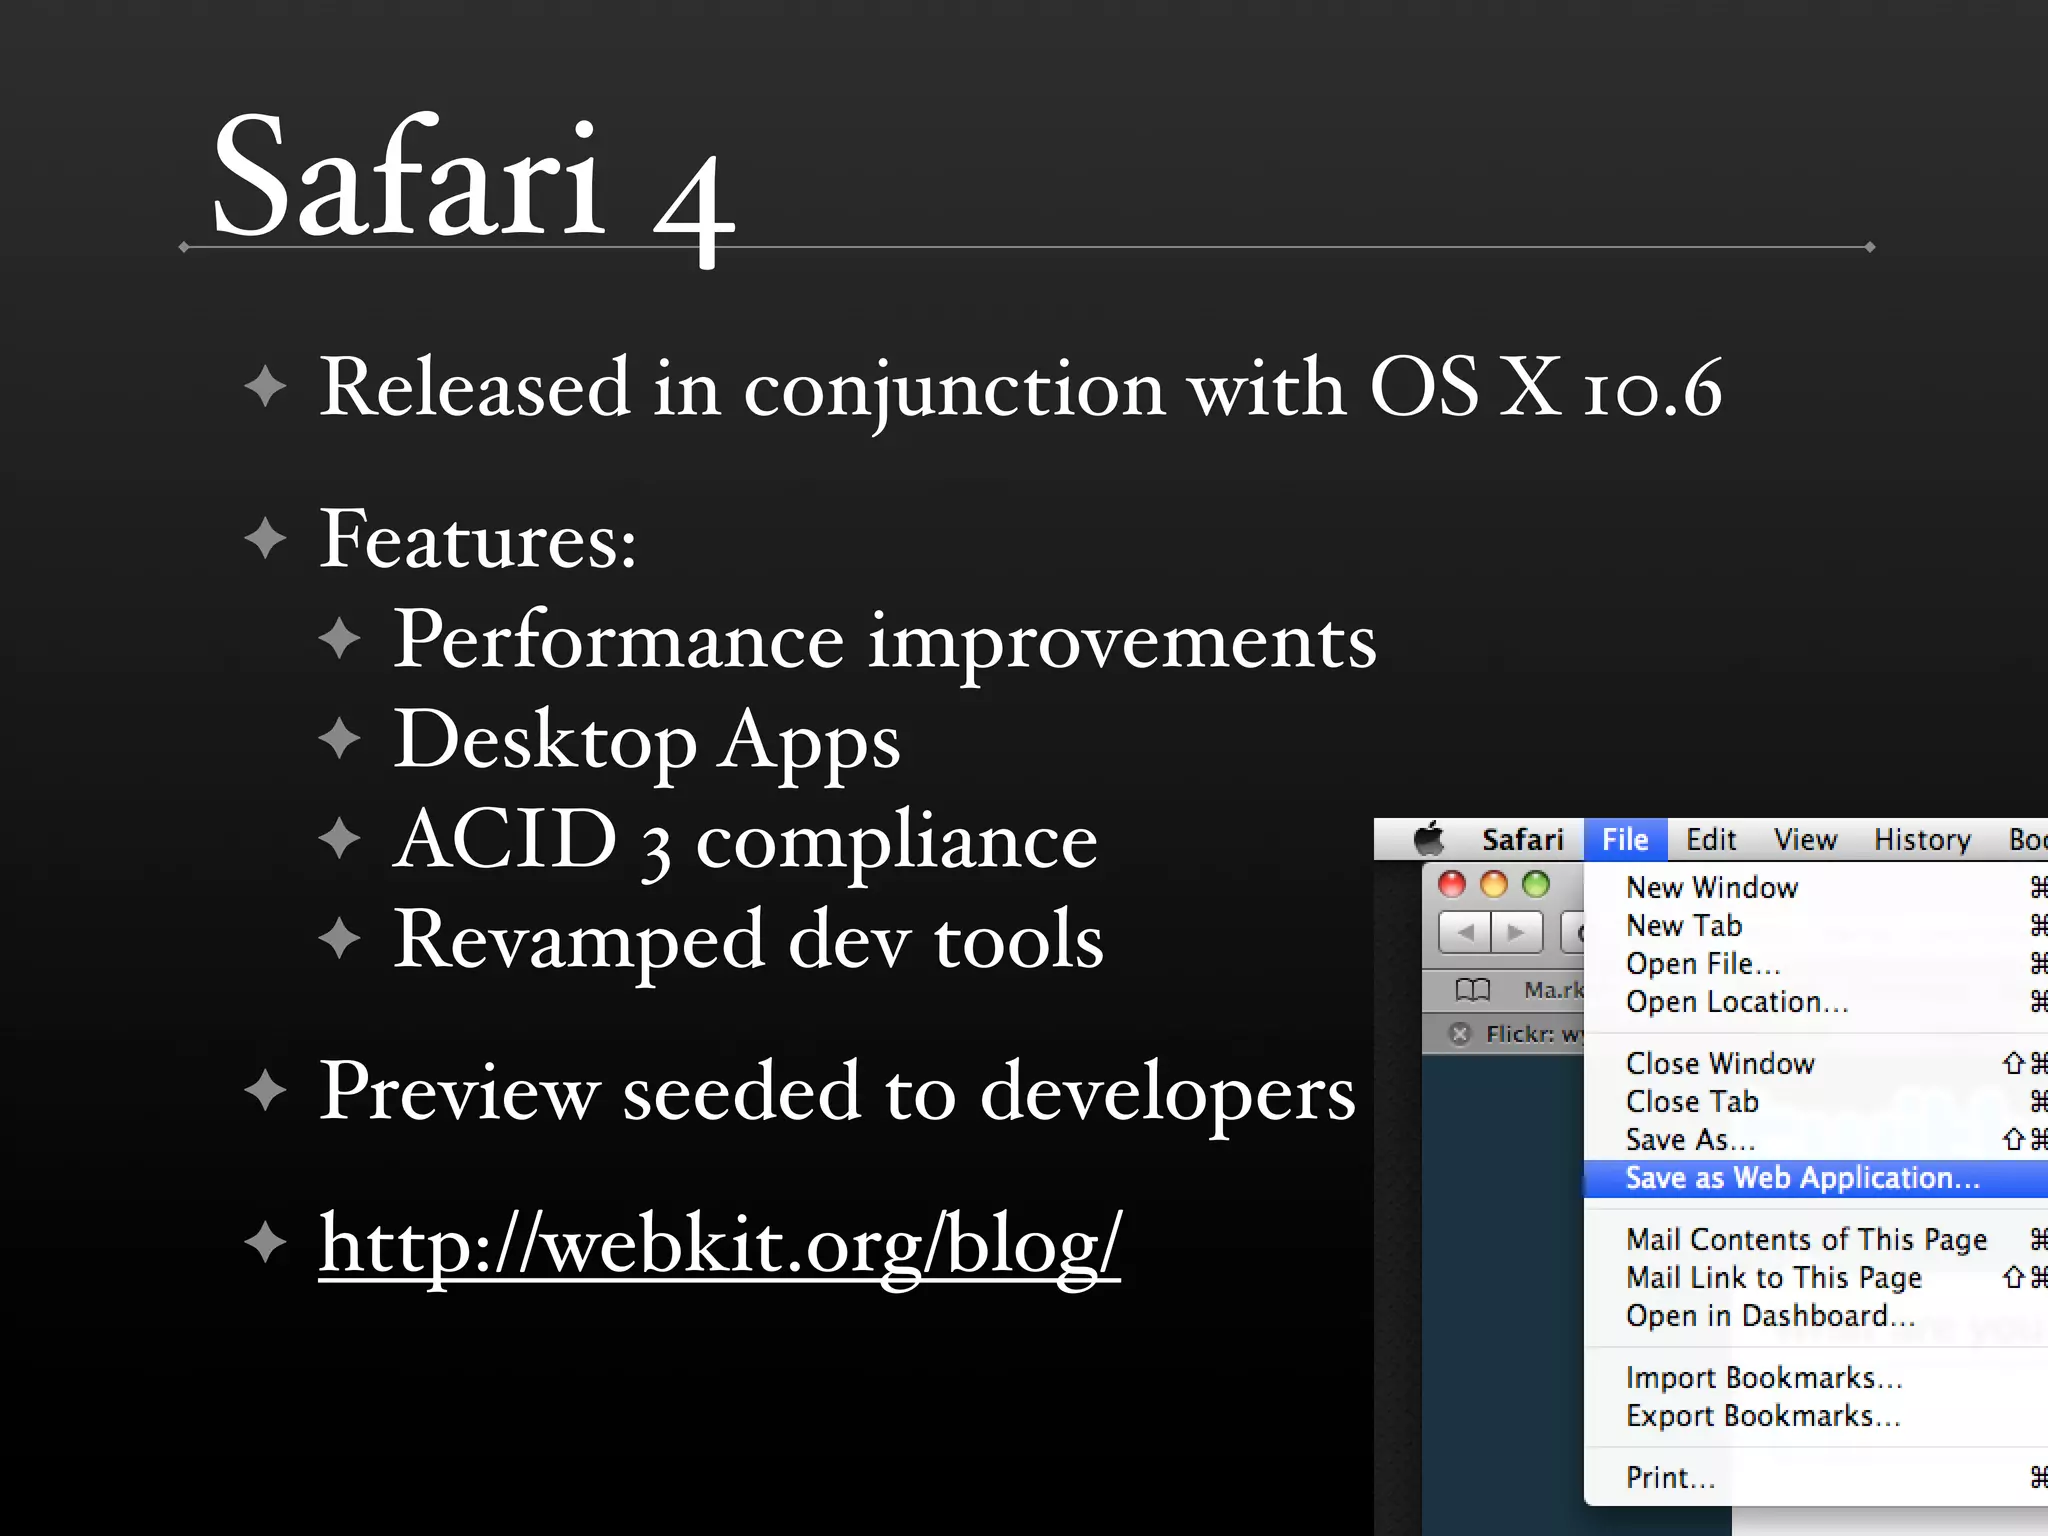
Task: Open the Safari application menu
Action: (1522, 840)
